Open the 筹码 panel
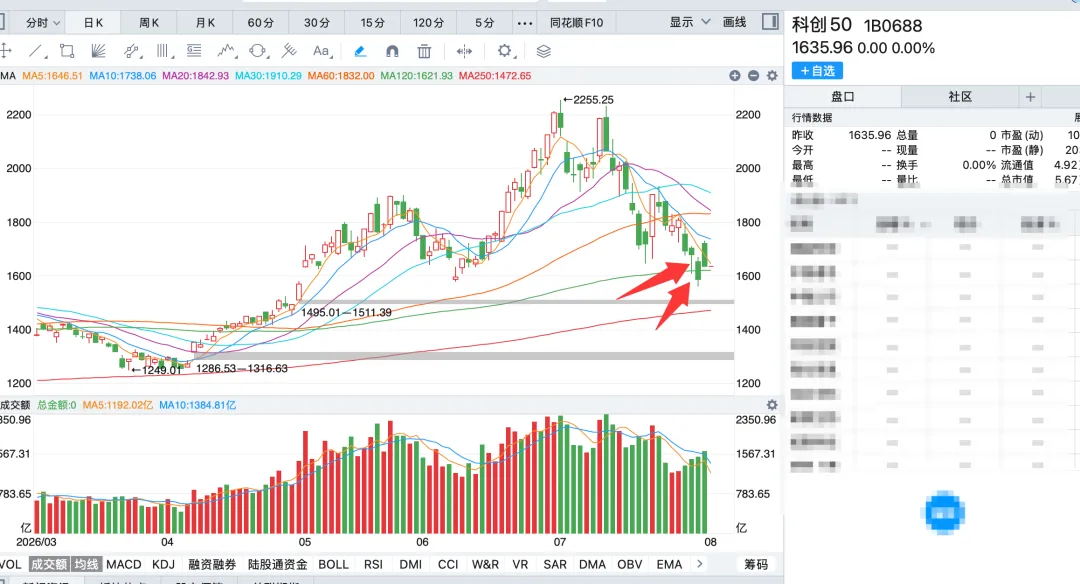This screenshot has height=584, width=1080. click(x=756, y=564)
